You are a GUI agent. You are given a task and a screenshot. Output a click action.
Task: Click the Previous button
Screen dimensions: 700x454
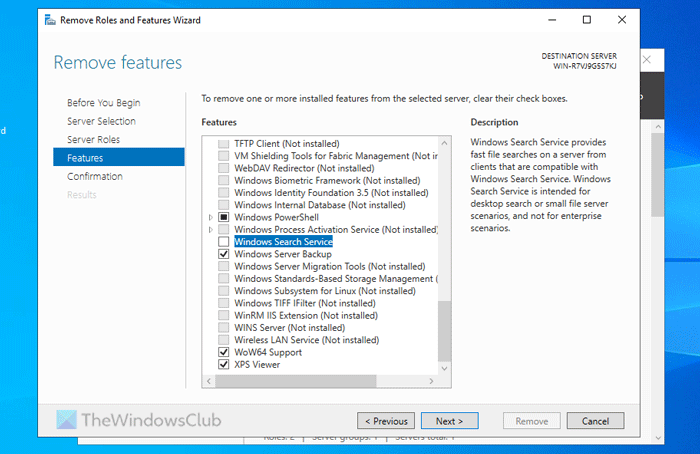pos(386,421)
